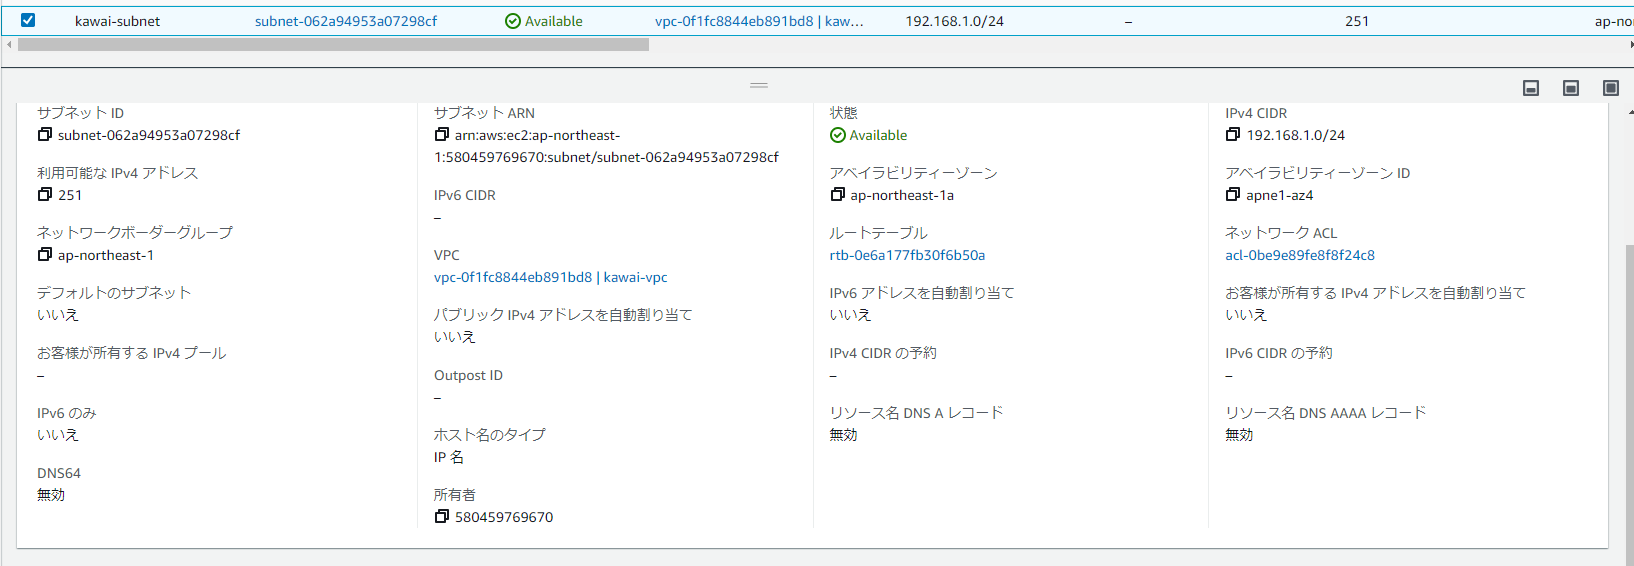
Task: Click 'ホスト名のタイプ' label
Action: click(490, 435)
